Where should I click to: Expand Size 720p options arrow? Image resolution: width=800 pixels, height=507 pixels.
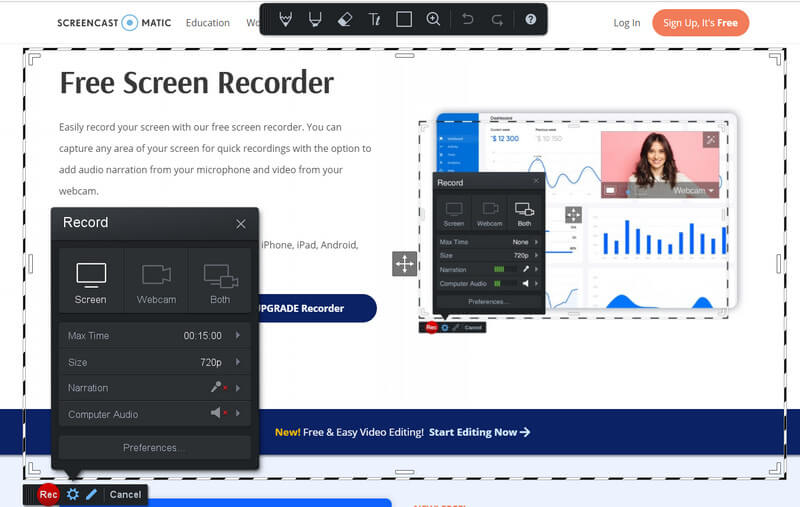click(x=238, y=362)
